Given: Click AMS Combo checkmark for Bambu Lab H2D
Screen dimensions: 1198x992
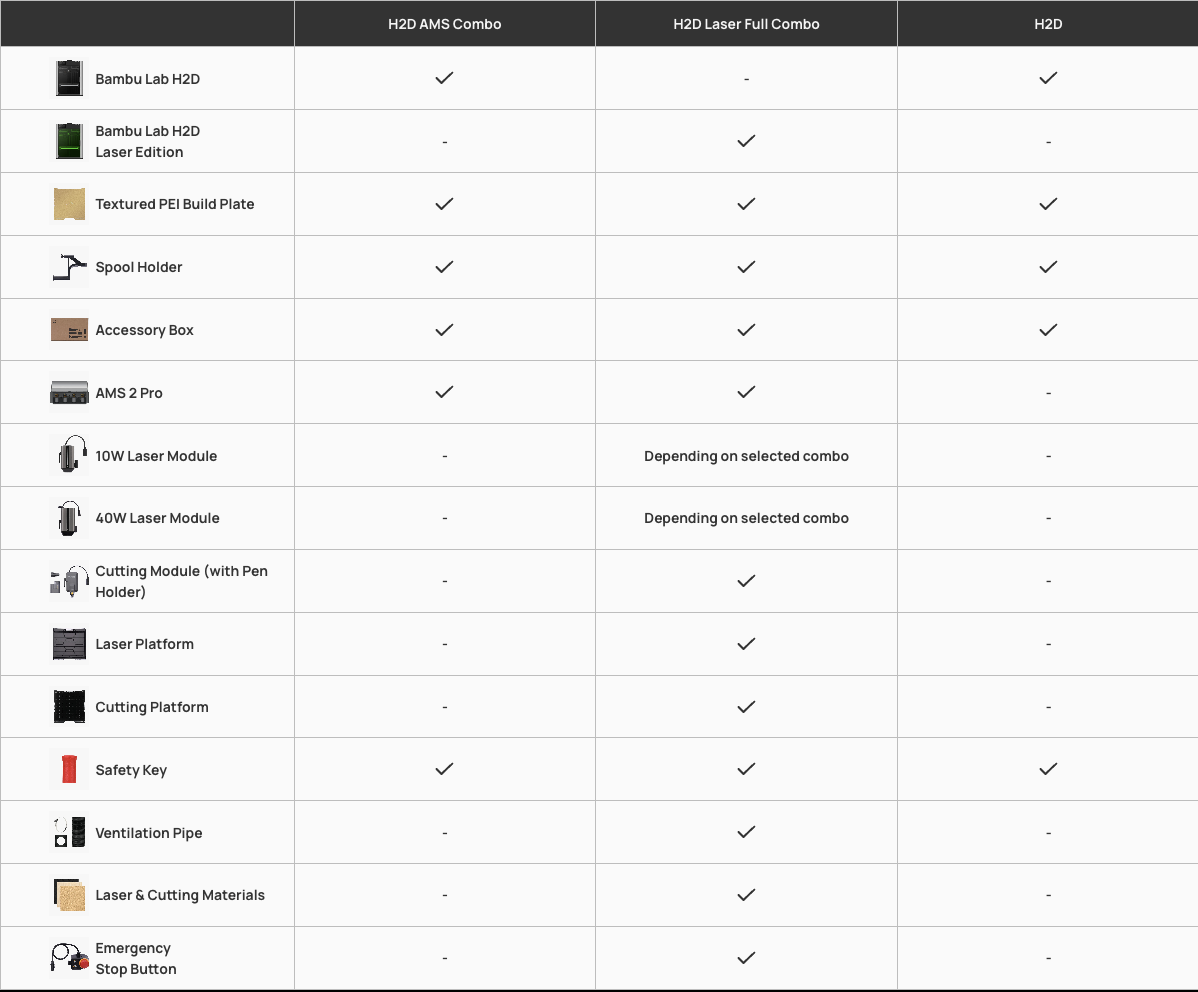Looking at the screenshot, I should click(x=445, y=78).
